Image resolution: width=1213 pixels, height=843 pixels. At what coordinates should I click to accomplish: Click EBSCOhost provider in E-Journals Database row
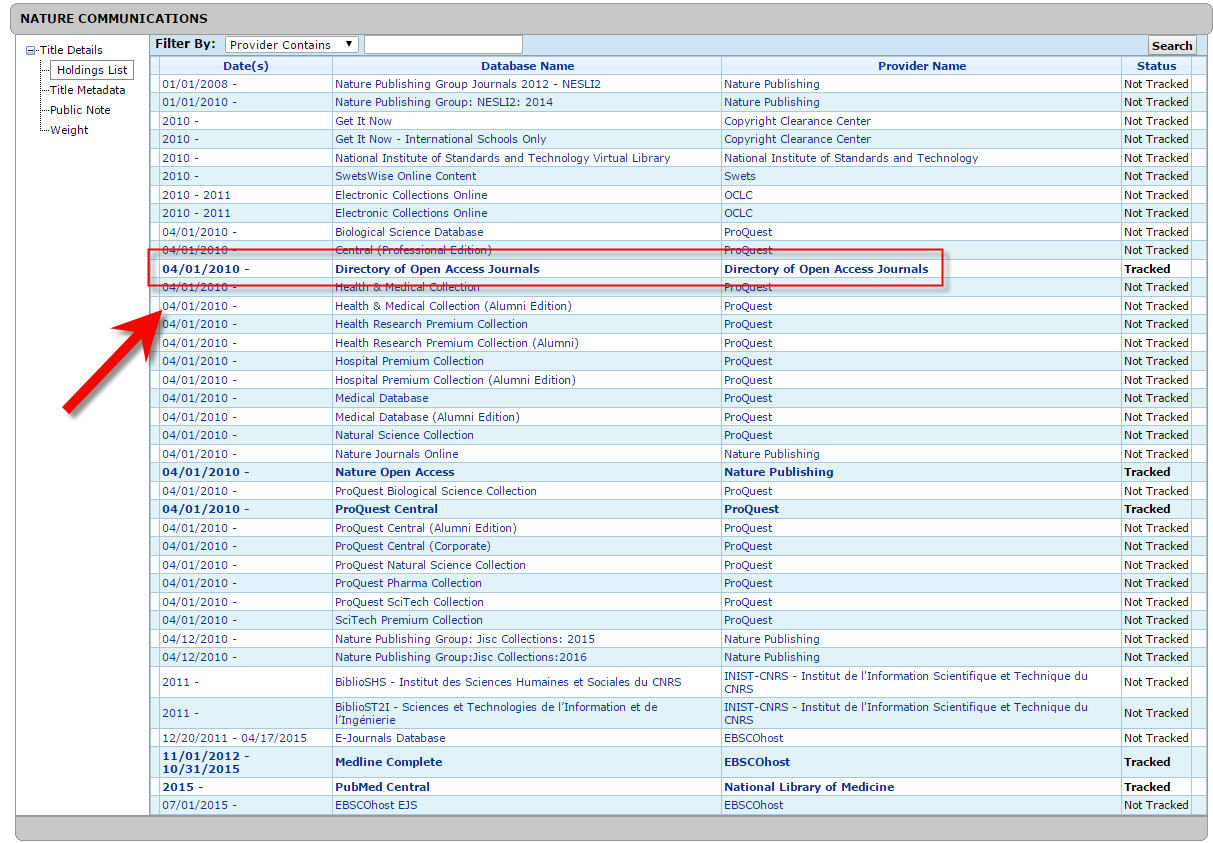(754, 738)
